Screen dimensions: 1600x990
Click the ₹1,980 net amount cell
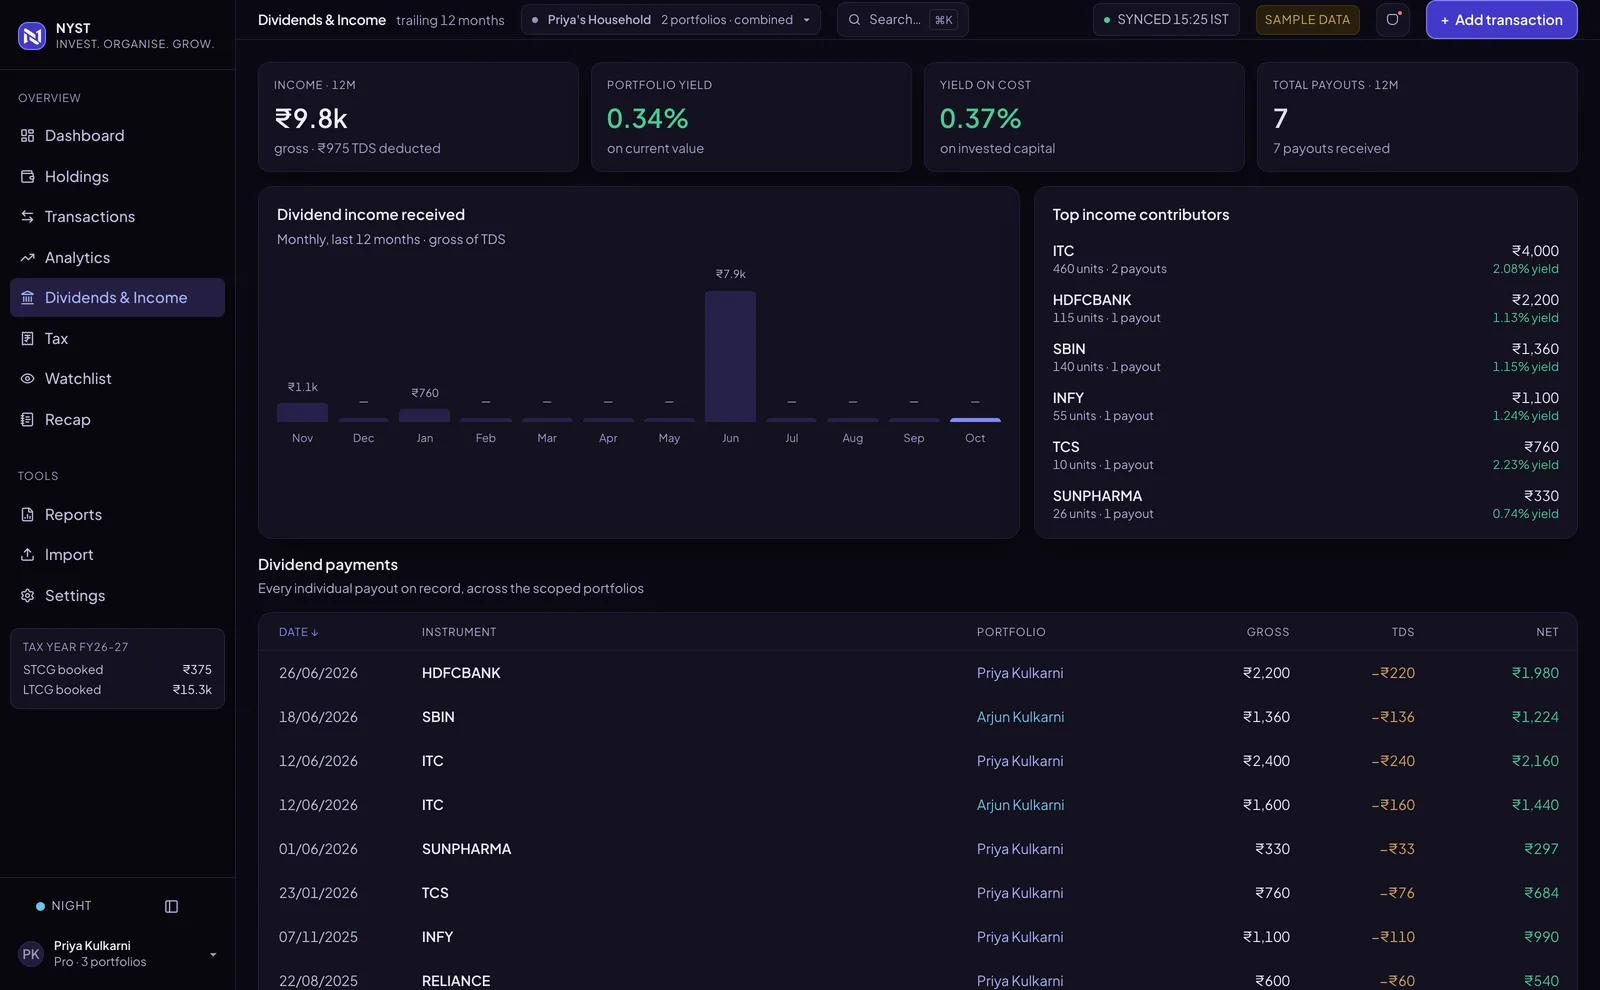coord(1535,673)
